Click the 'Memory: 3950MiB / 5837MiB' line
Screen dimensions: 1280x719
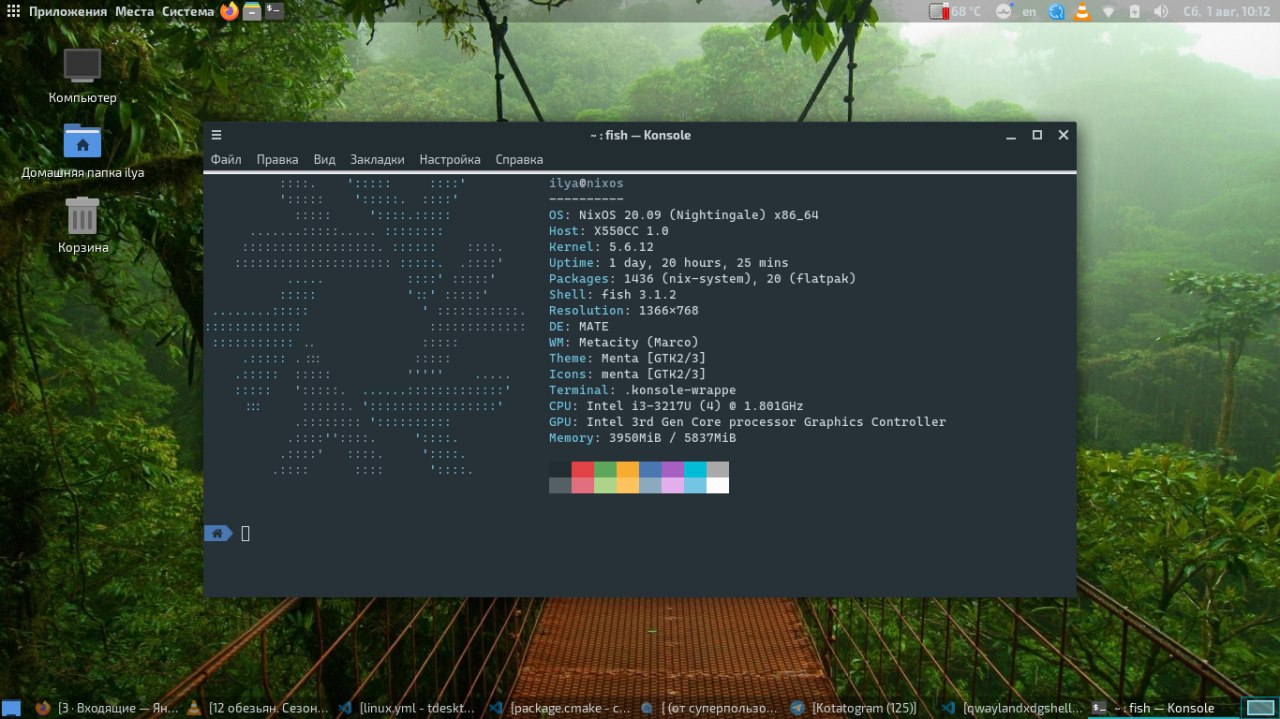click(642, 438)
